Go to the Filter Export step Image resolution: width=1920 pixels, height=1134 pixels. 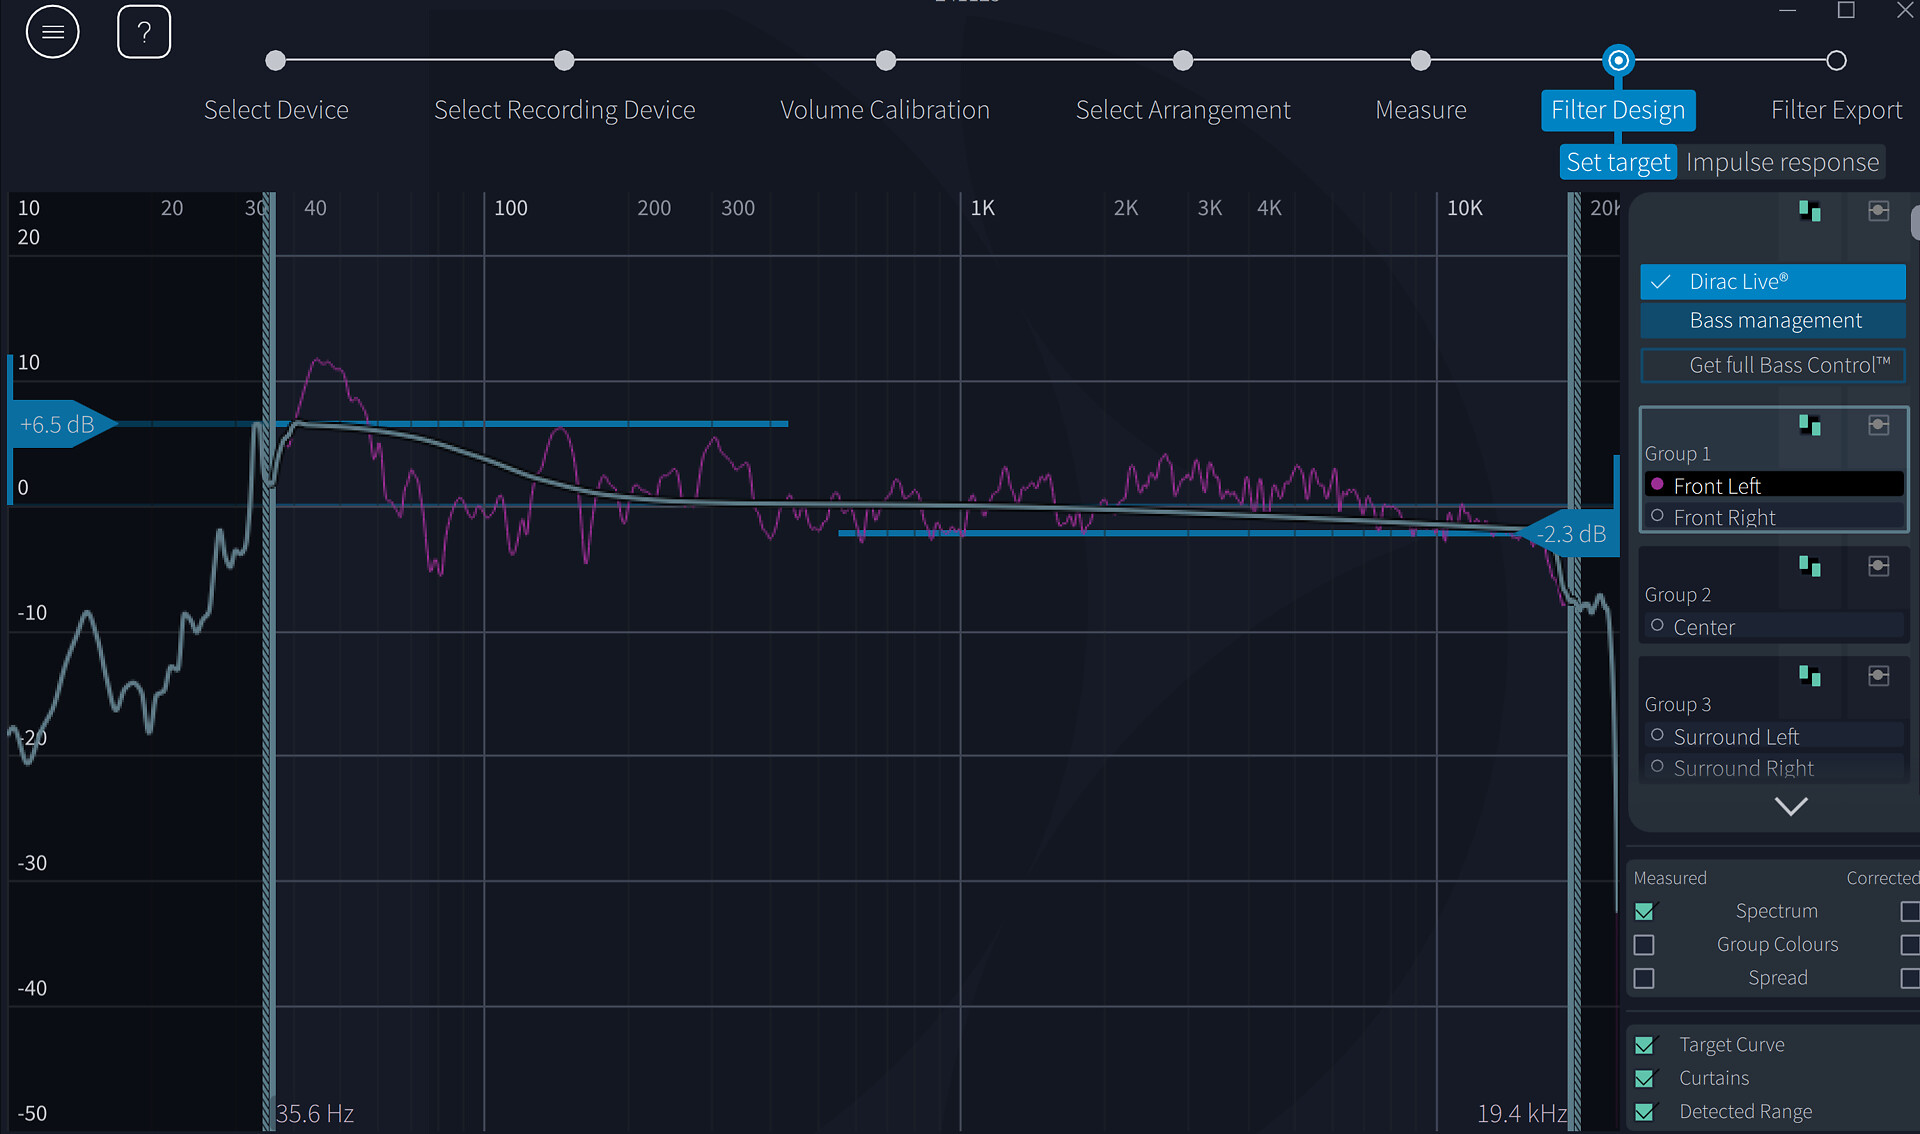[x=1836, y=109]
